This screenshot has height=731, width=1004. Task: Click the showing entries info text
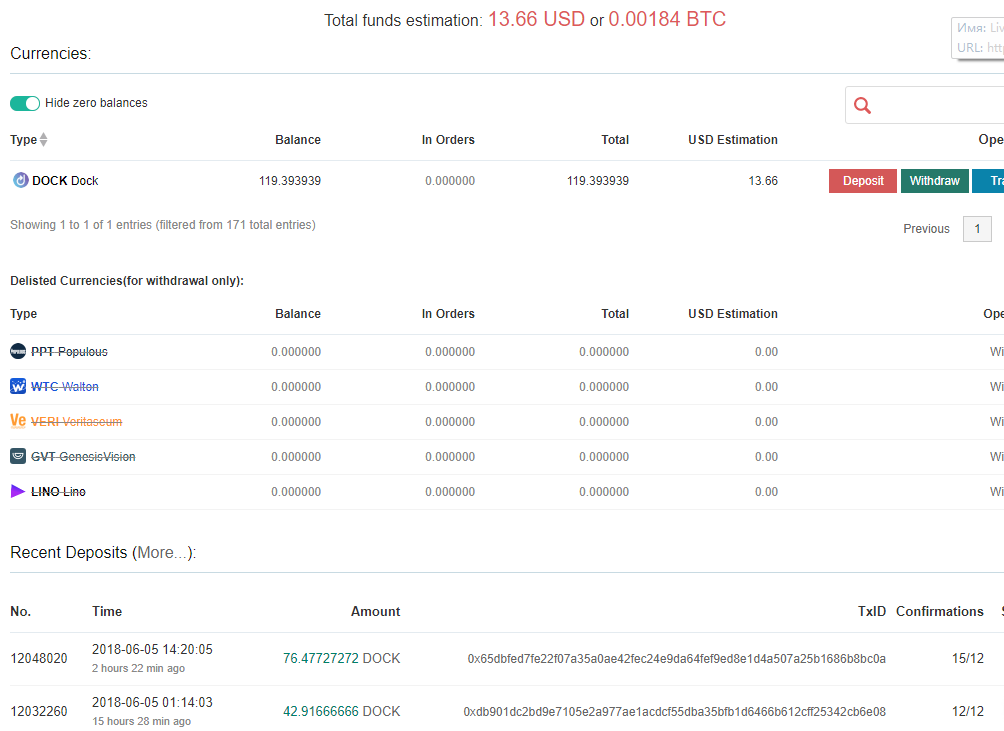coord(163,225)
